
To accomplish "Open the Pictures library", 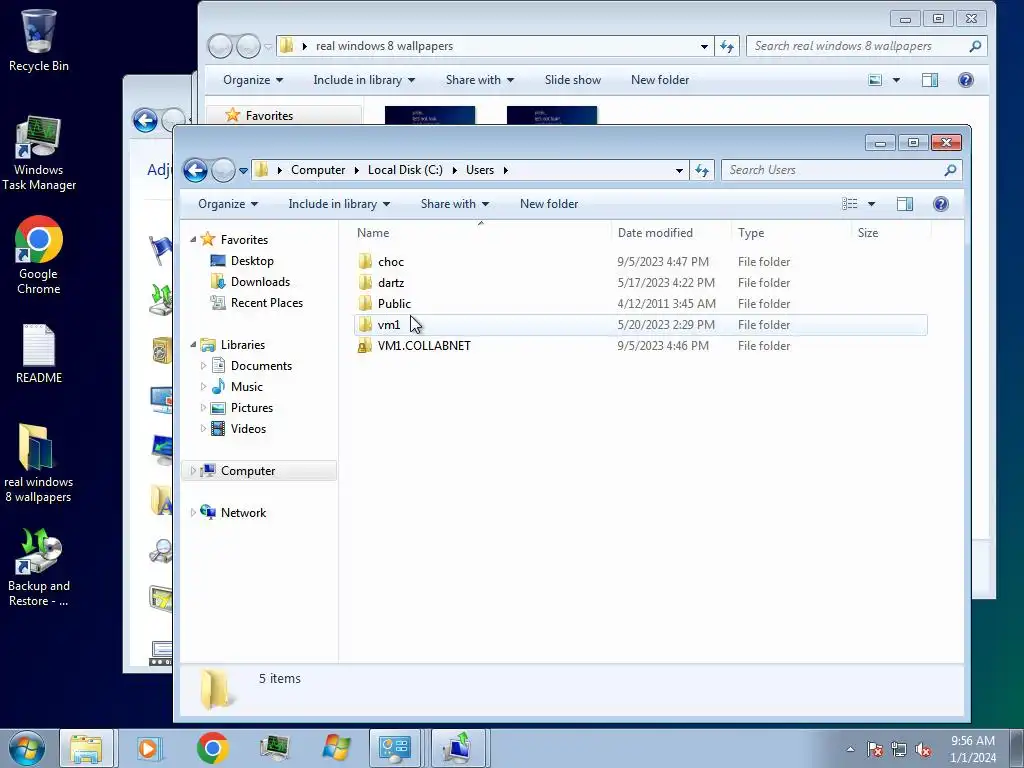I will tap(251, 408).
